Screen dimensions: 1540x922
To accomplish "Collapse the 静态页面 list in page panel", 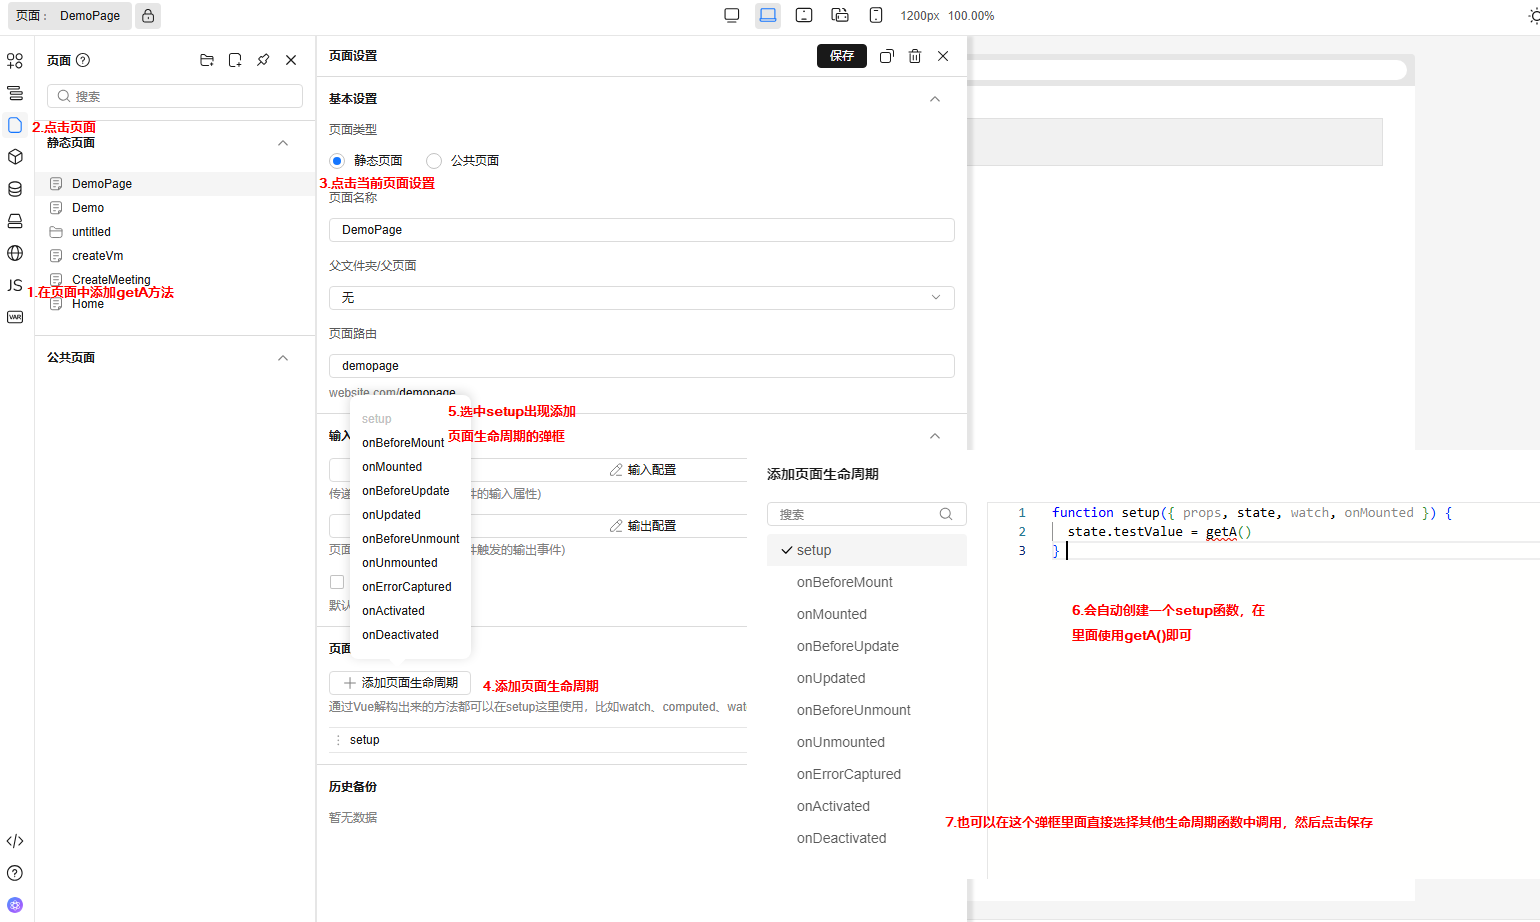I will coord(283,143).
